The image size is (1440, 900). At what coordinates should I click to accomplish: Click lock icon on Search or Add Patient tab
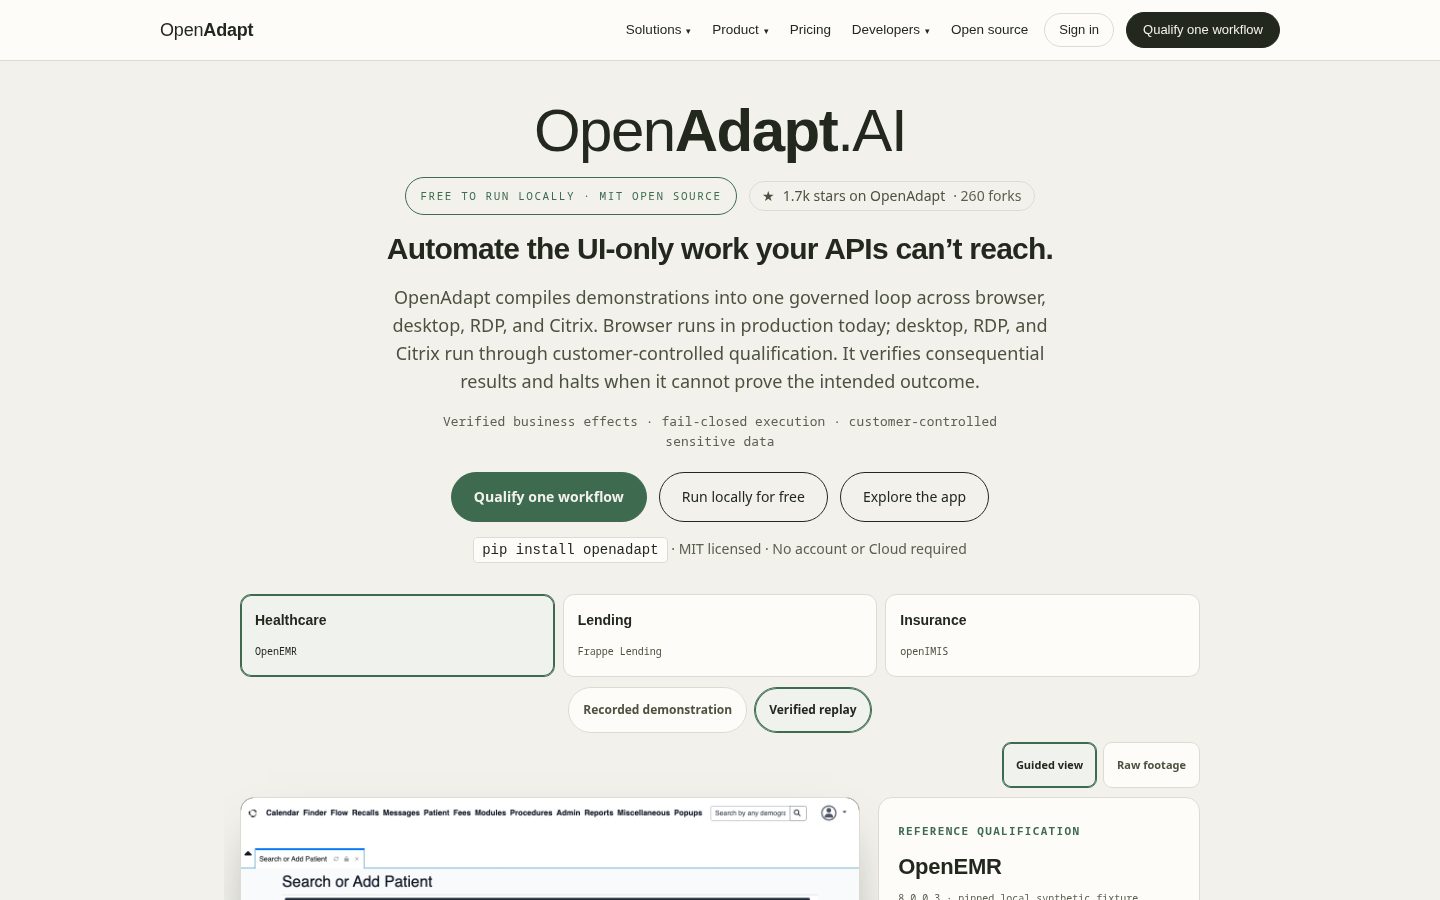pos(346,859)
